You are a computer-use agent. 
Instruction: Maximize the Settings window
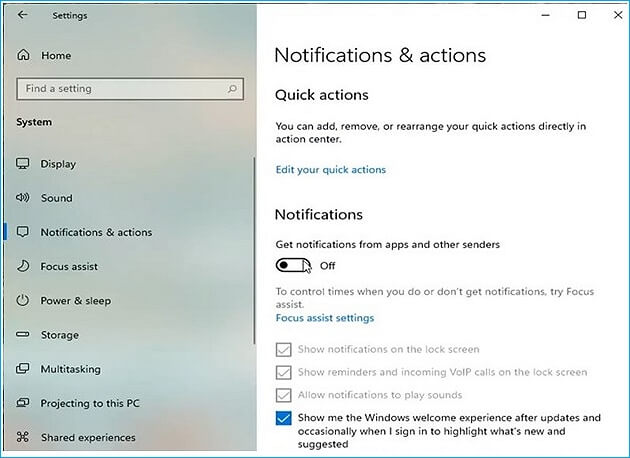coord(581,15)
